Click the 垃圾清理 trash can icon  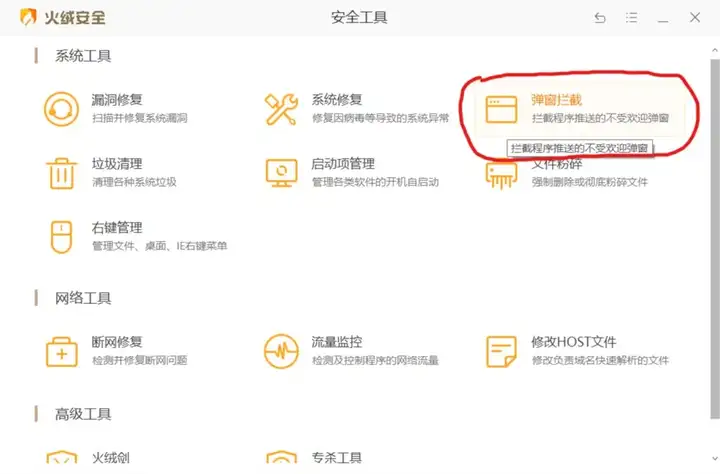(61, 173)
